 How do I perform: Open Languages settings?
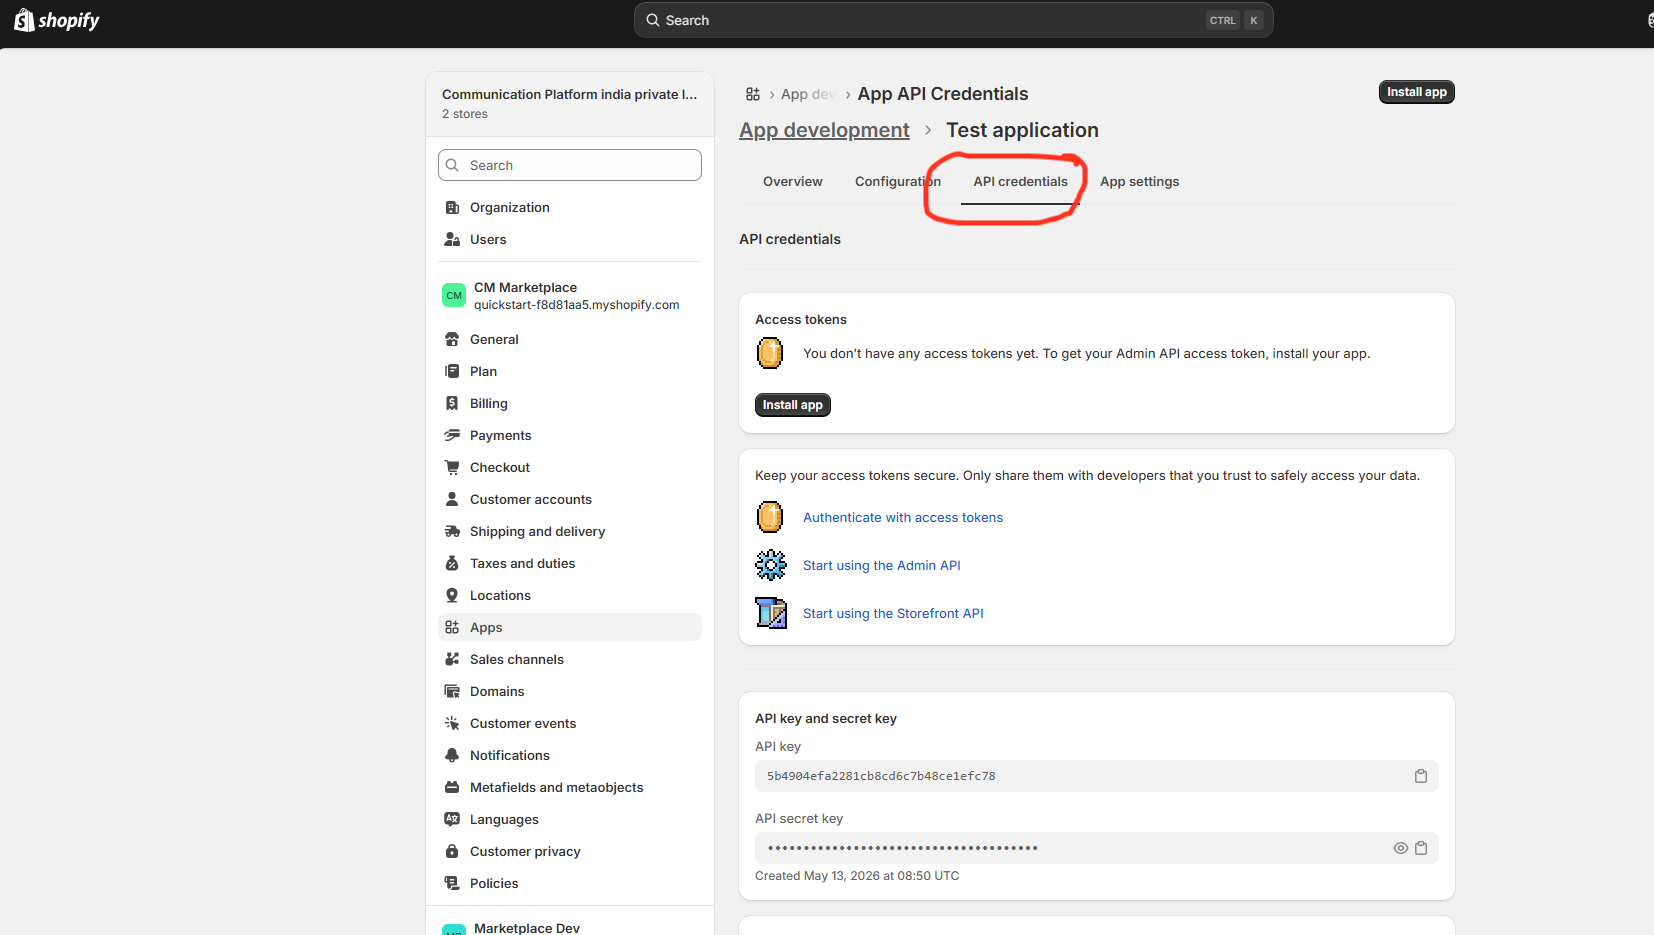570,819
